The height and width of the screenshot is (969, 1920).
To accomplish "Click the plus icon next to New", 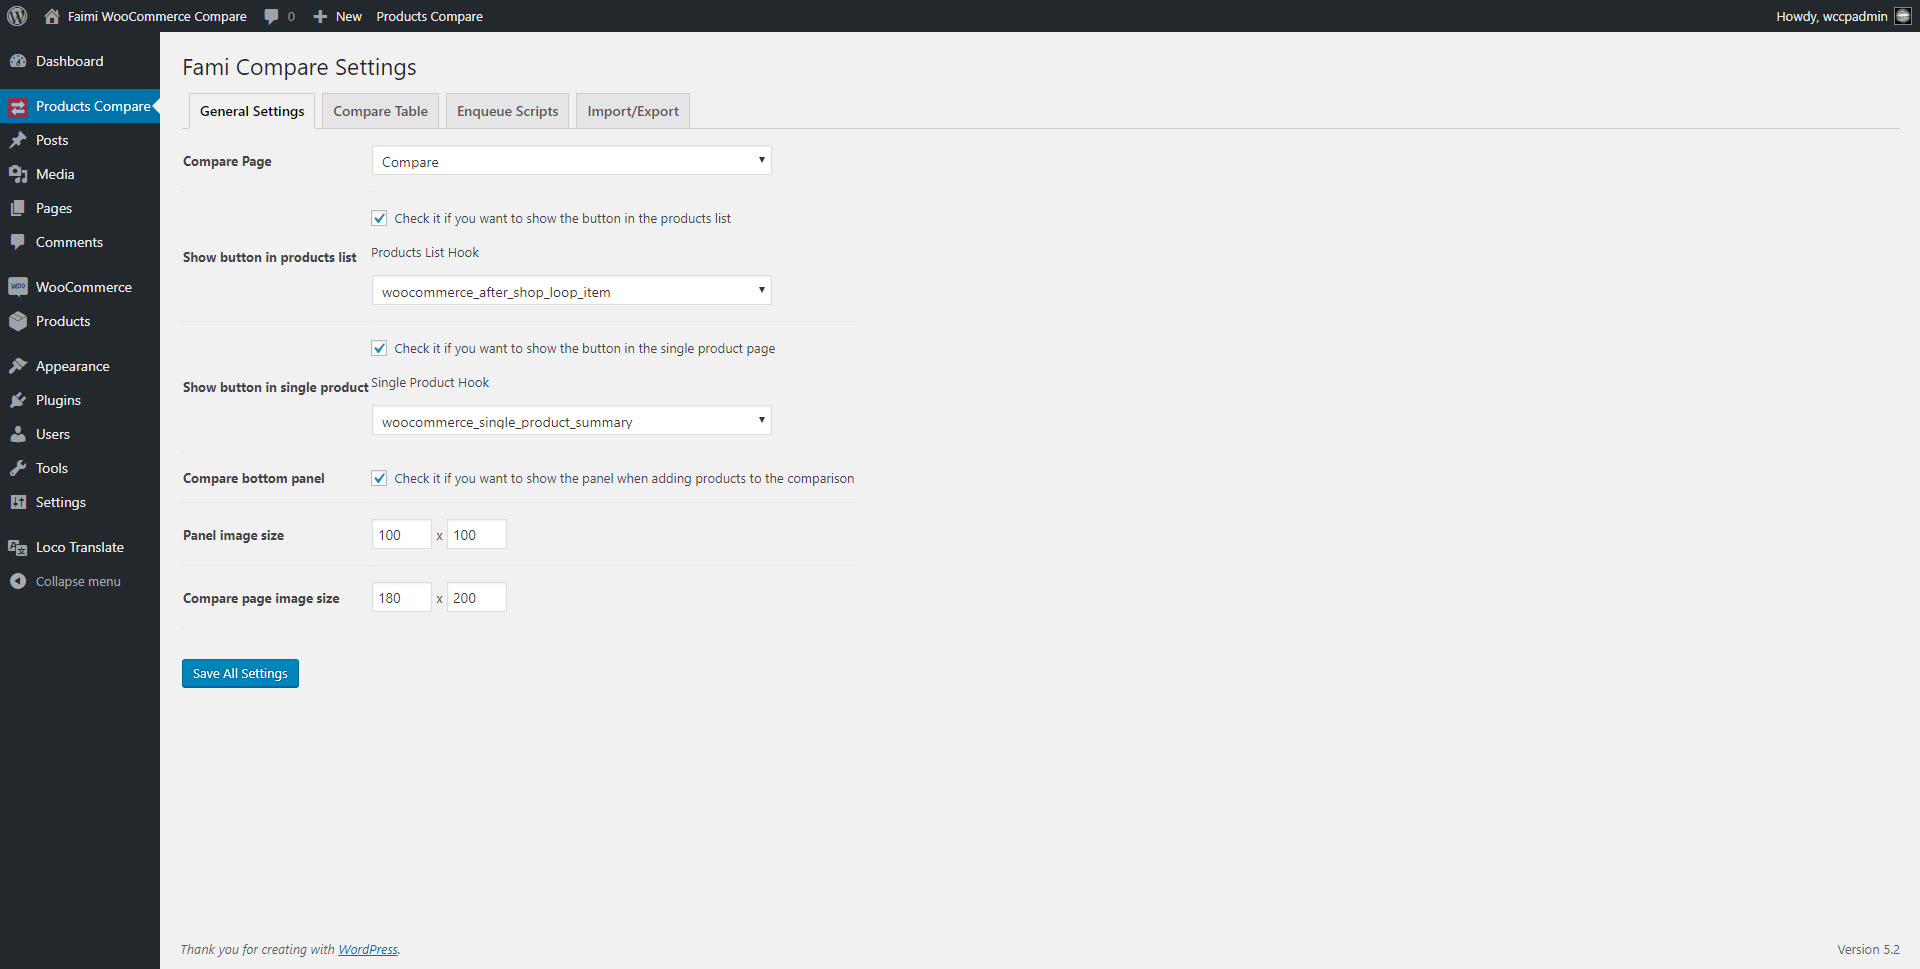I will 320,16.
